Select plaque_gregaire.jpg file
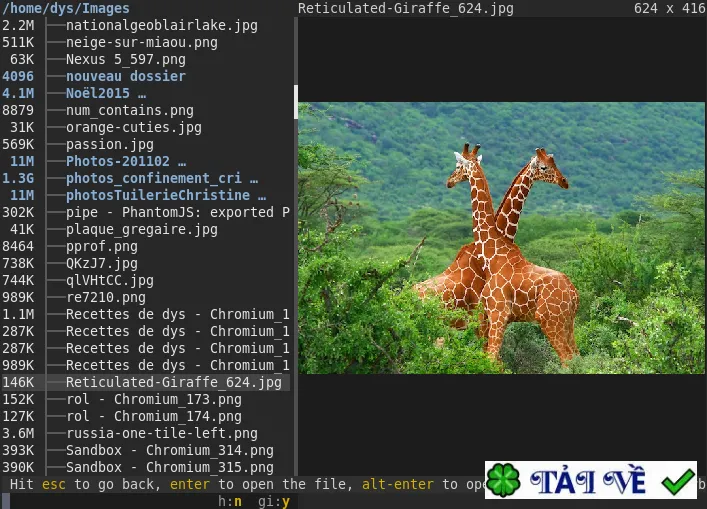Viewport: 707px width, 509px height. tap(142, 229)
